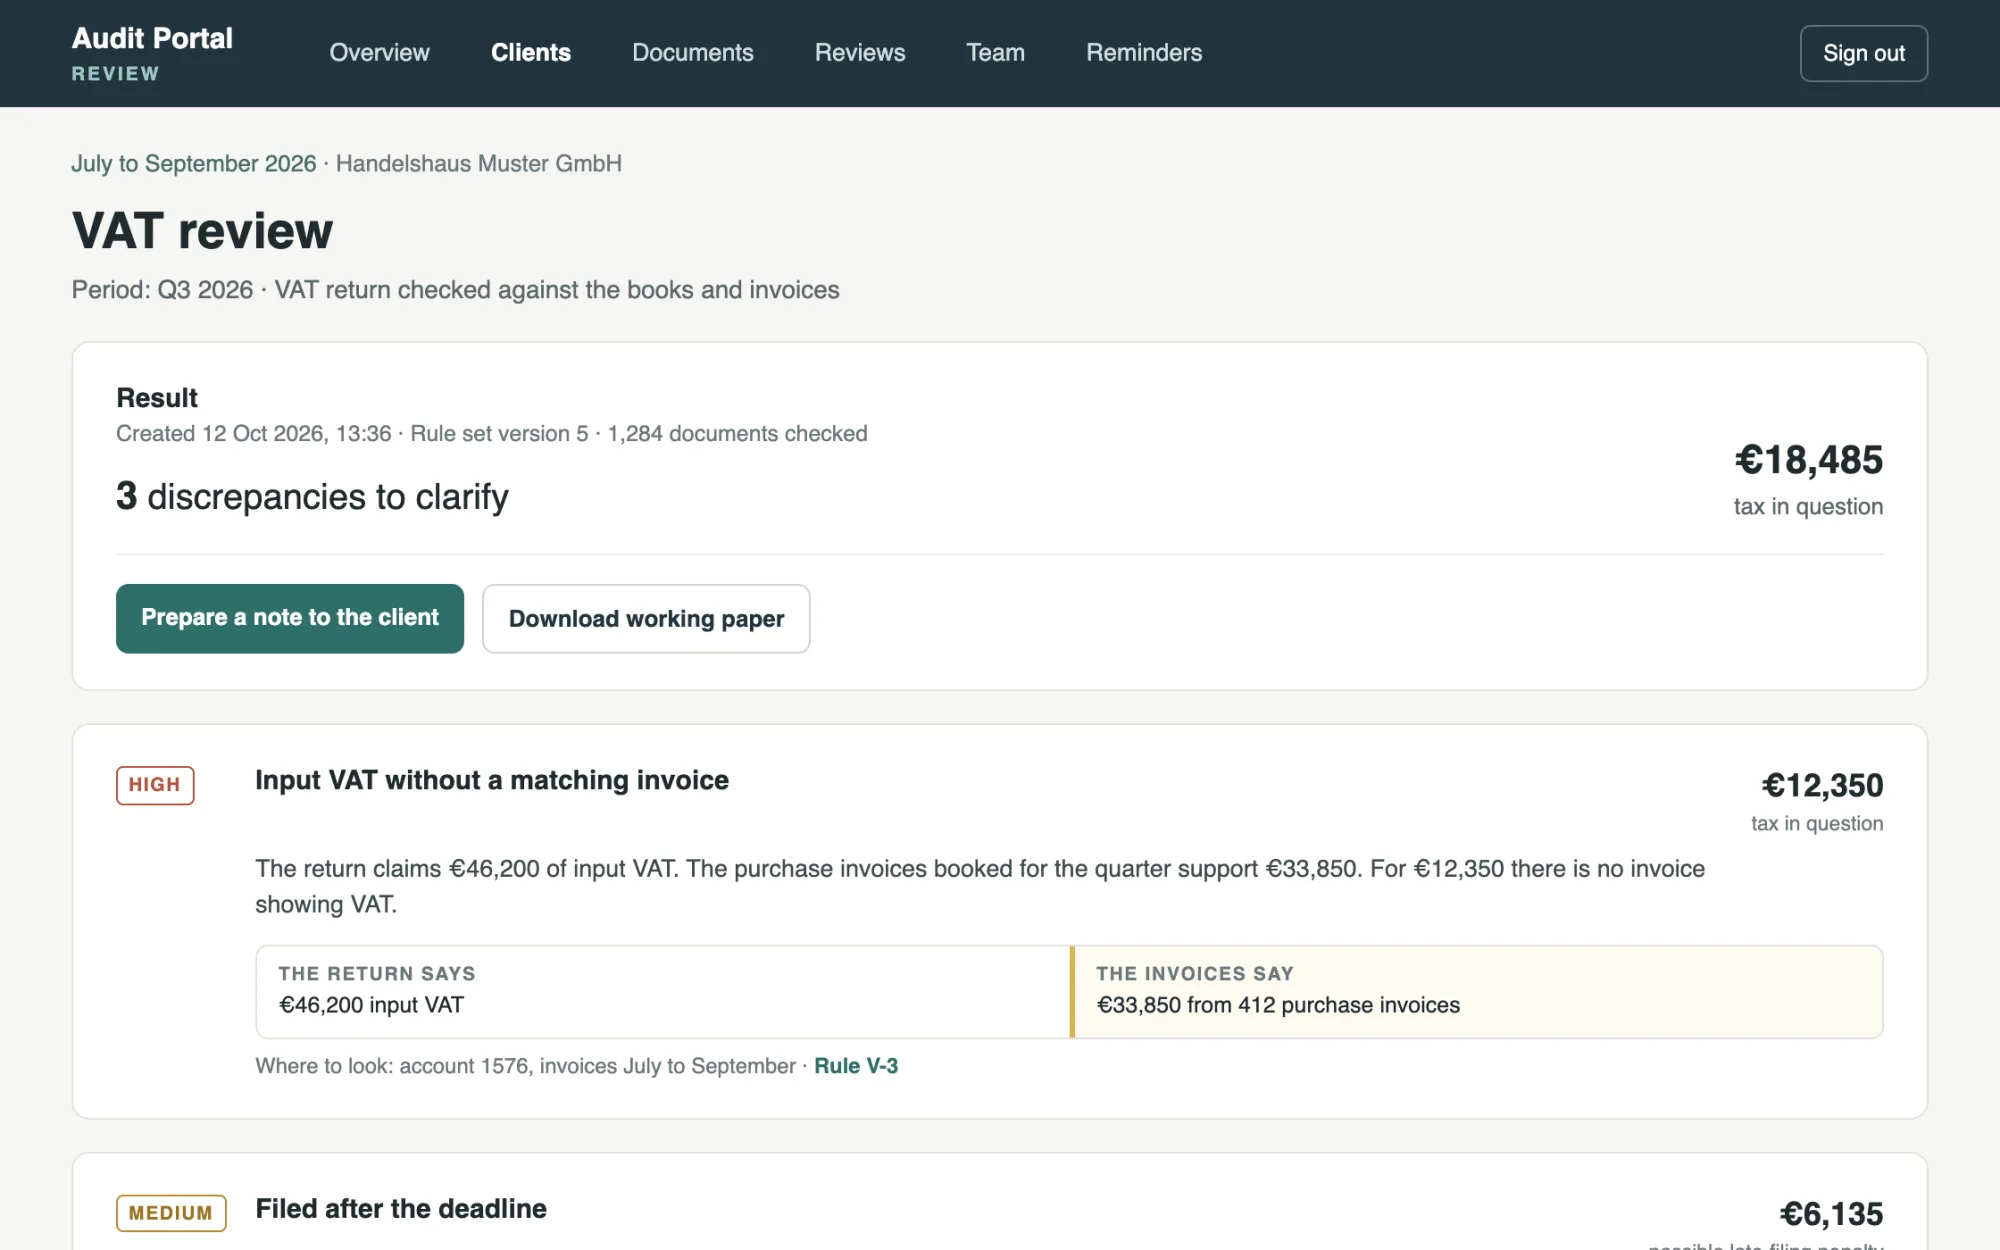Open 'Filed after the deadline' heading
Screen dimensions: 2000x1250
(x=401, y=1209)
